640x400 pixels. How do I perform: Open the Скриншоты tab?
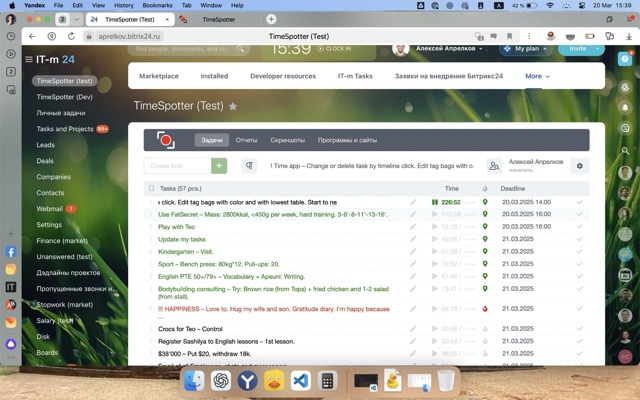pos(287,141)
